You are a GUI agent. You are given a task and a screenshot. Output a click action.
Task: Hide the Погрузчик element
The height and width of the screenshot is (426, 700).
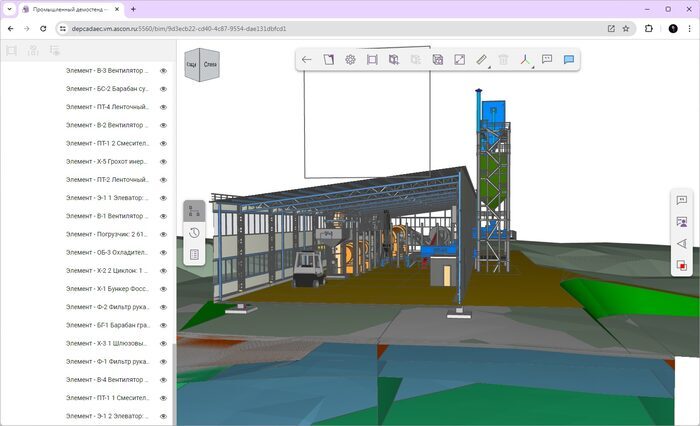(163, 233)
